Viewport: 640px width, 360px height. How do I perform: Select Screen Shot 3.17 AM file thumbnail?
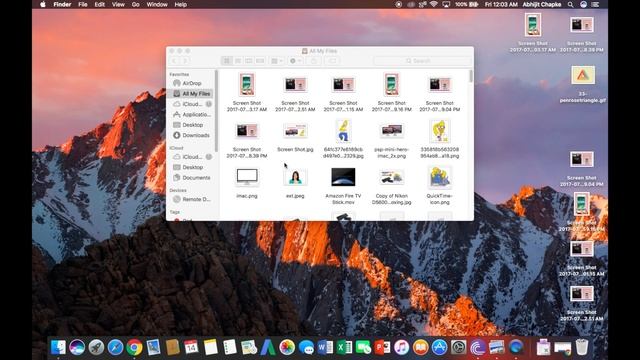pyautogui.click(x=247, y=84)
